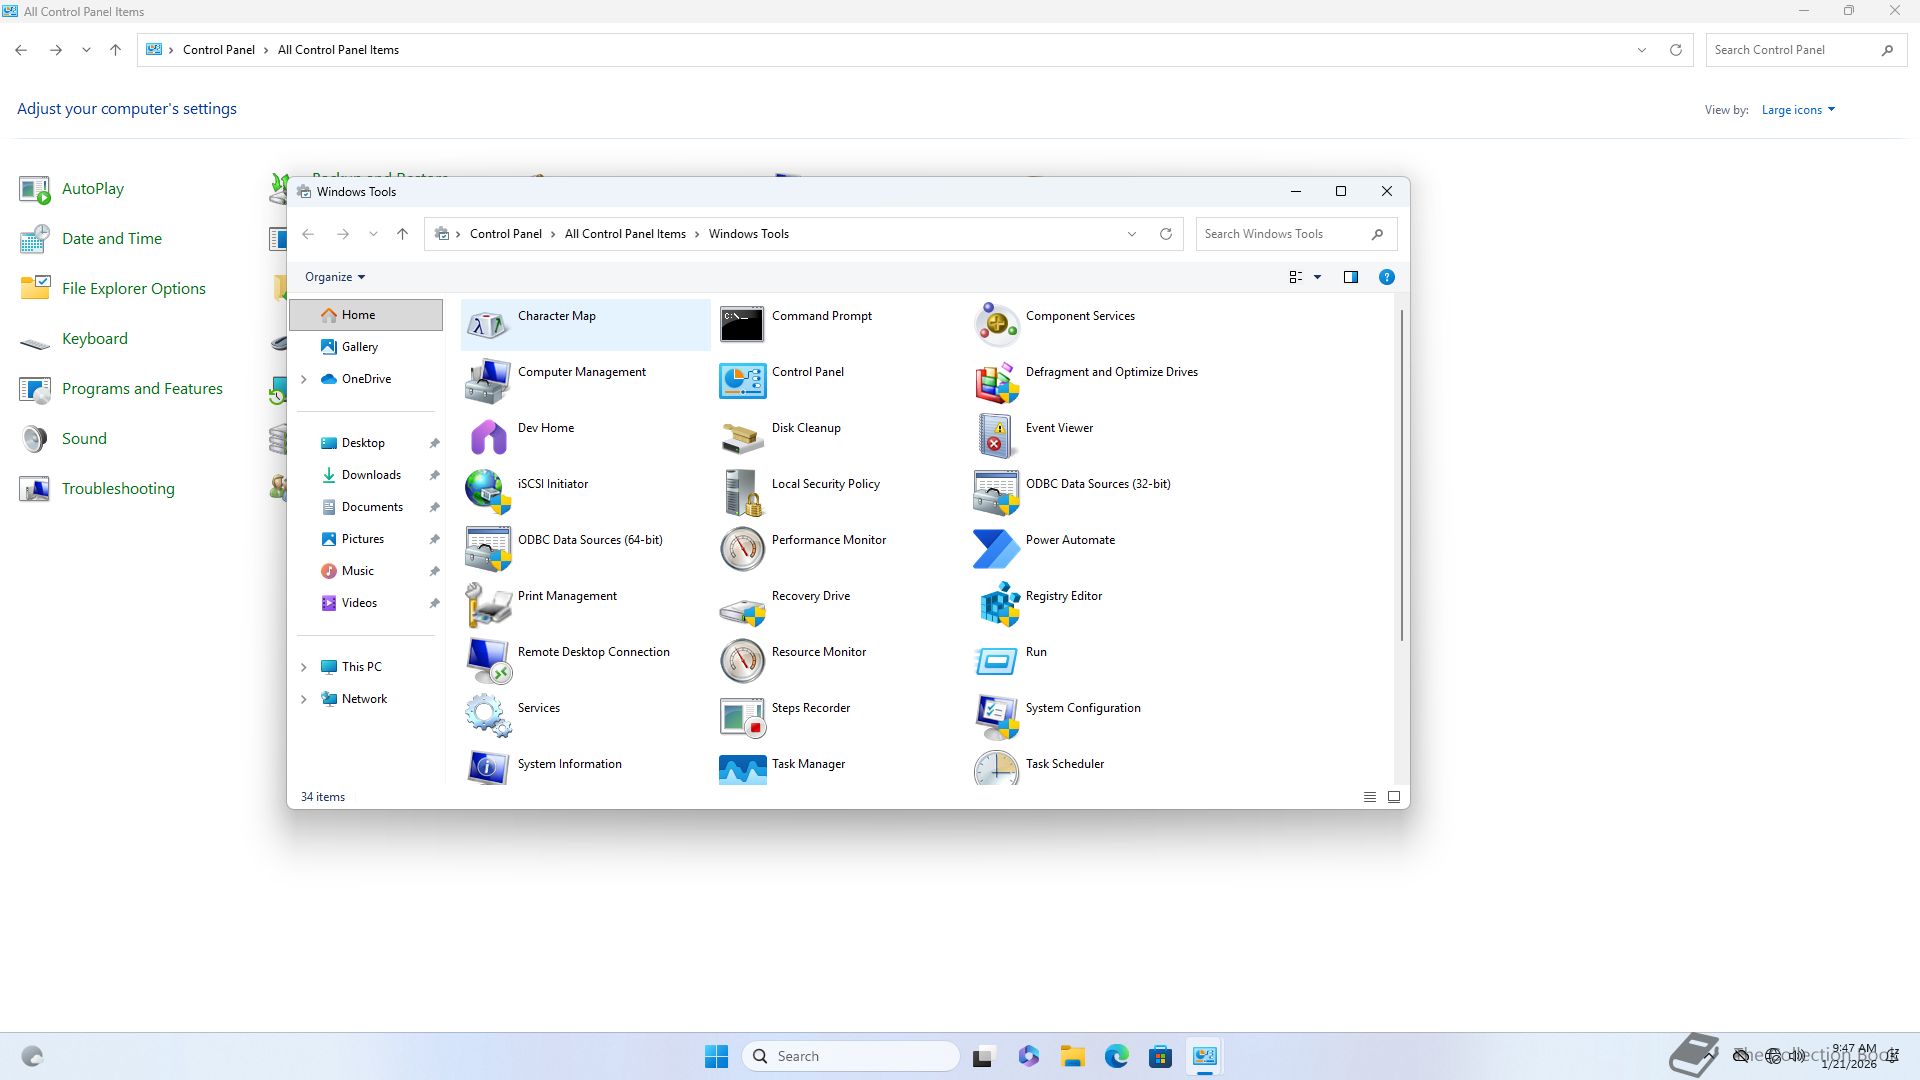Toggle the preview pane button
Screen dimensions: 1920x1080
[x=1351, y=277]
